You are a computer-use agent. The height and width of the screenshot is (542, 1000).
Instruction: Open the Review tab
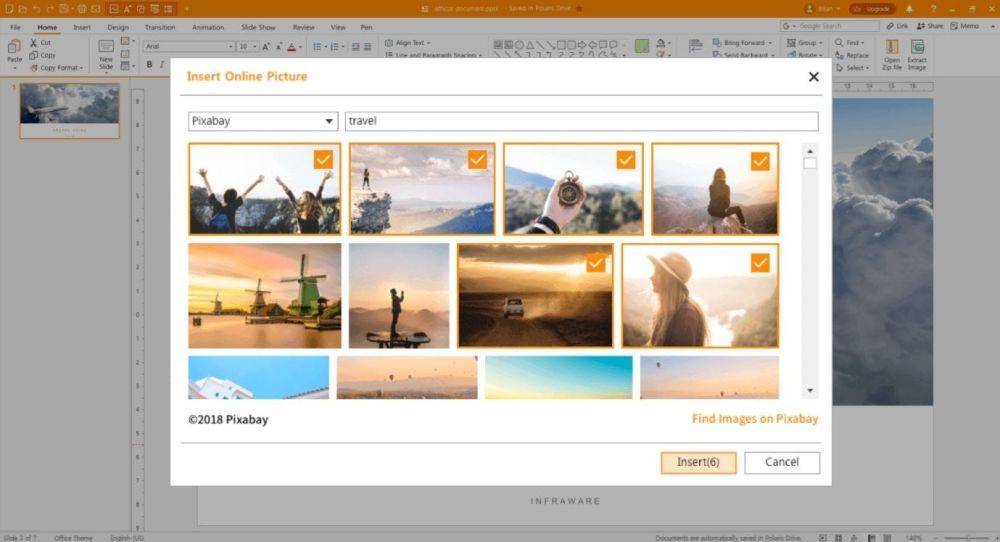point(304,27)
